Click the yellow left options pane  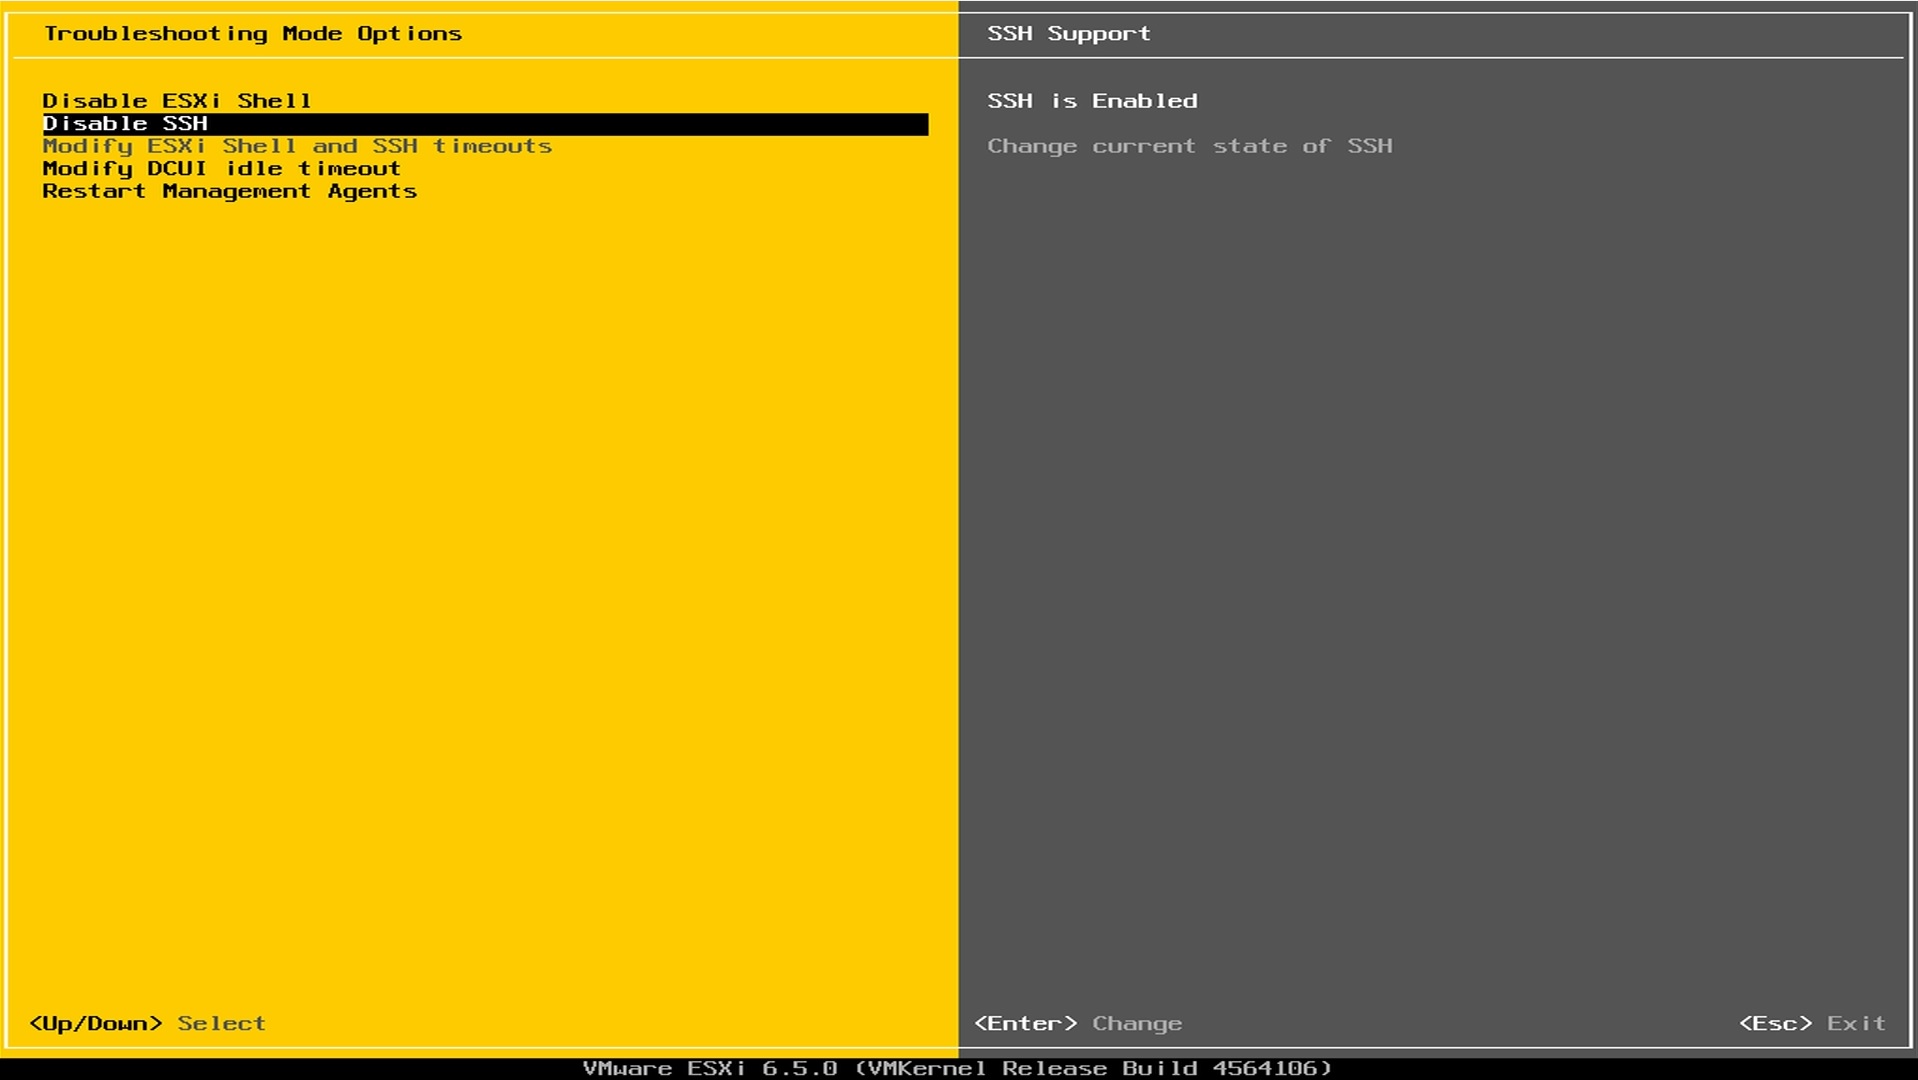(x=480, y=550)
